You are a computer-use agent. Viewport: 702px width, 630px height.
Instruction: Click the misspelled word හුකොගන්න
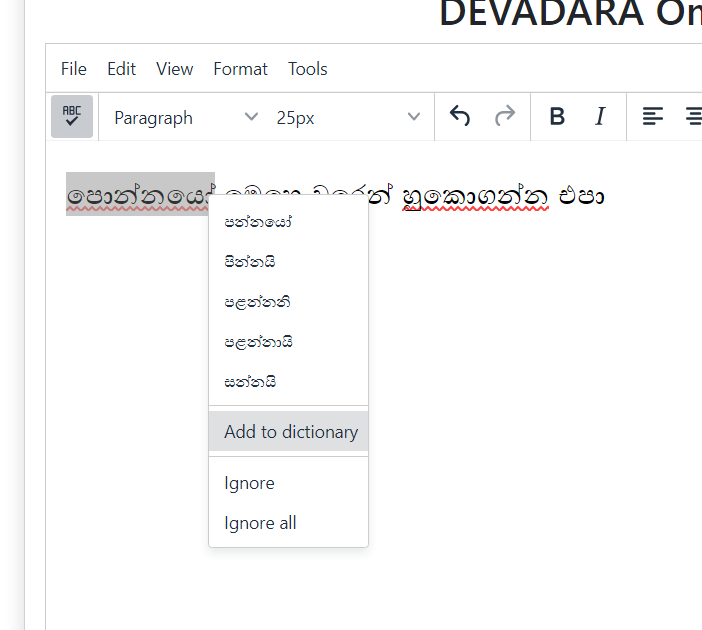475,197
